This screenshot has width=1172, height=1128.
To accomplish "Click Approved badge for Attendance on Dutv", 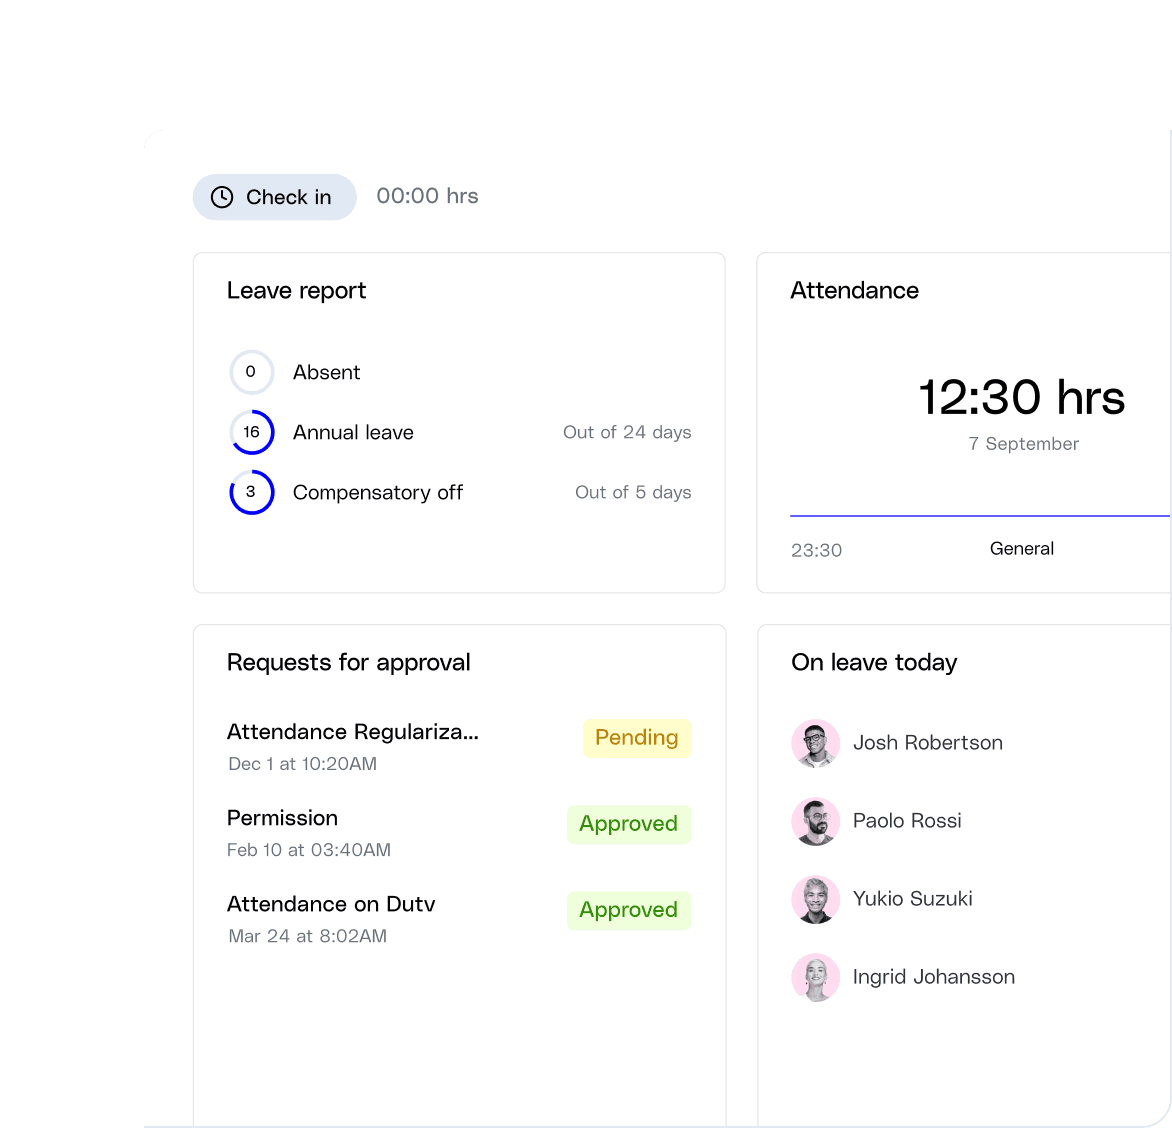I will click(x=629, y=910).
